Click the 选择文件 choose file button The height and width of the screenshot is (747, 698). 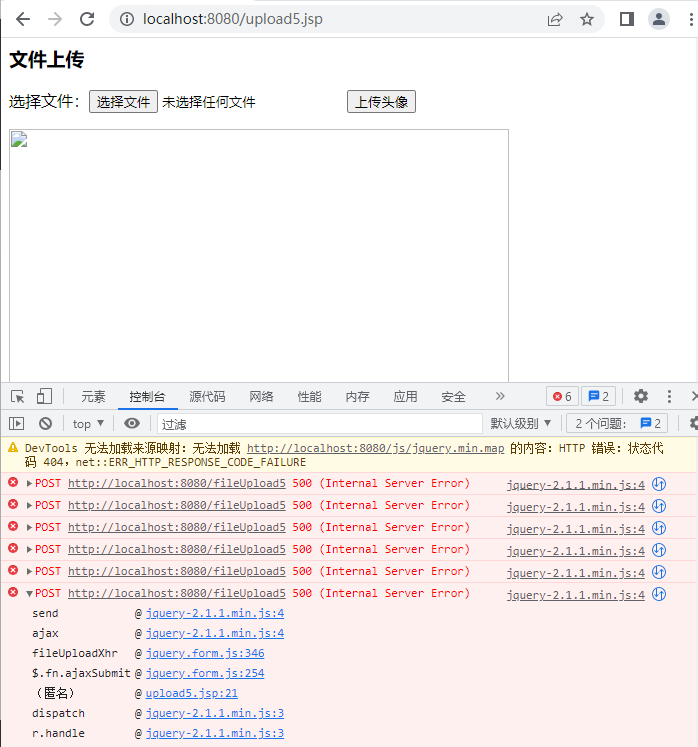click(123, 101)
